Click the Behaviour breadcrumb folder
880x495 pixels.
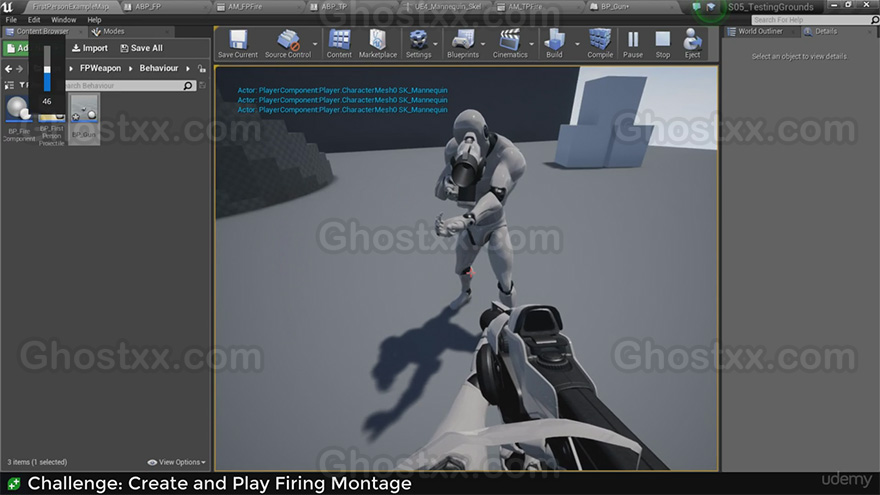pyautogui.click(x=159, y=68)
